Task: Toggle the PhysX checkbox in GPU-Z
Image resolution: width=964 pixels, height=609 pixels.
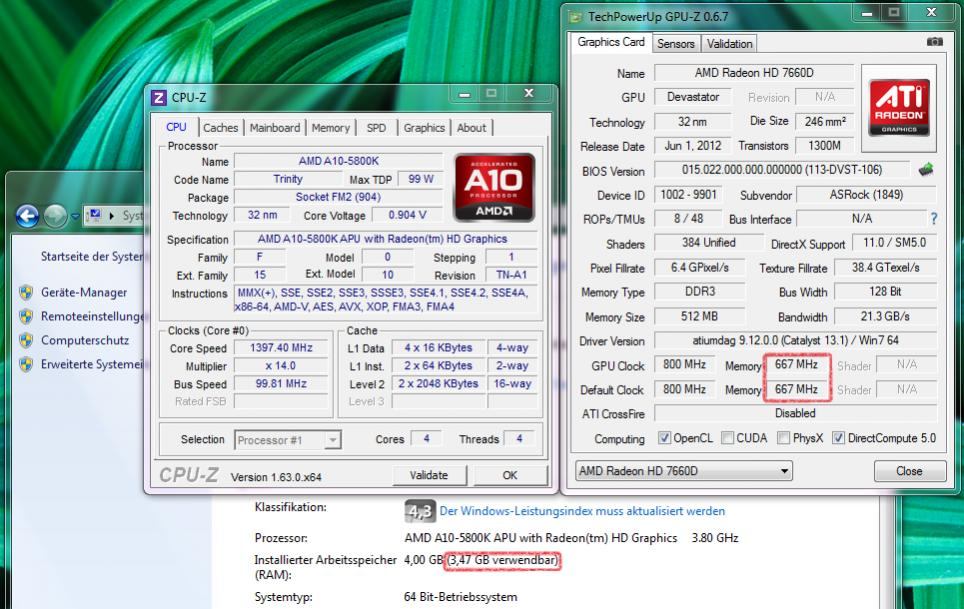Action: pyautogui.click(x=783, y=438)
